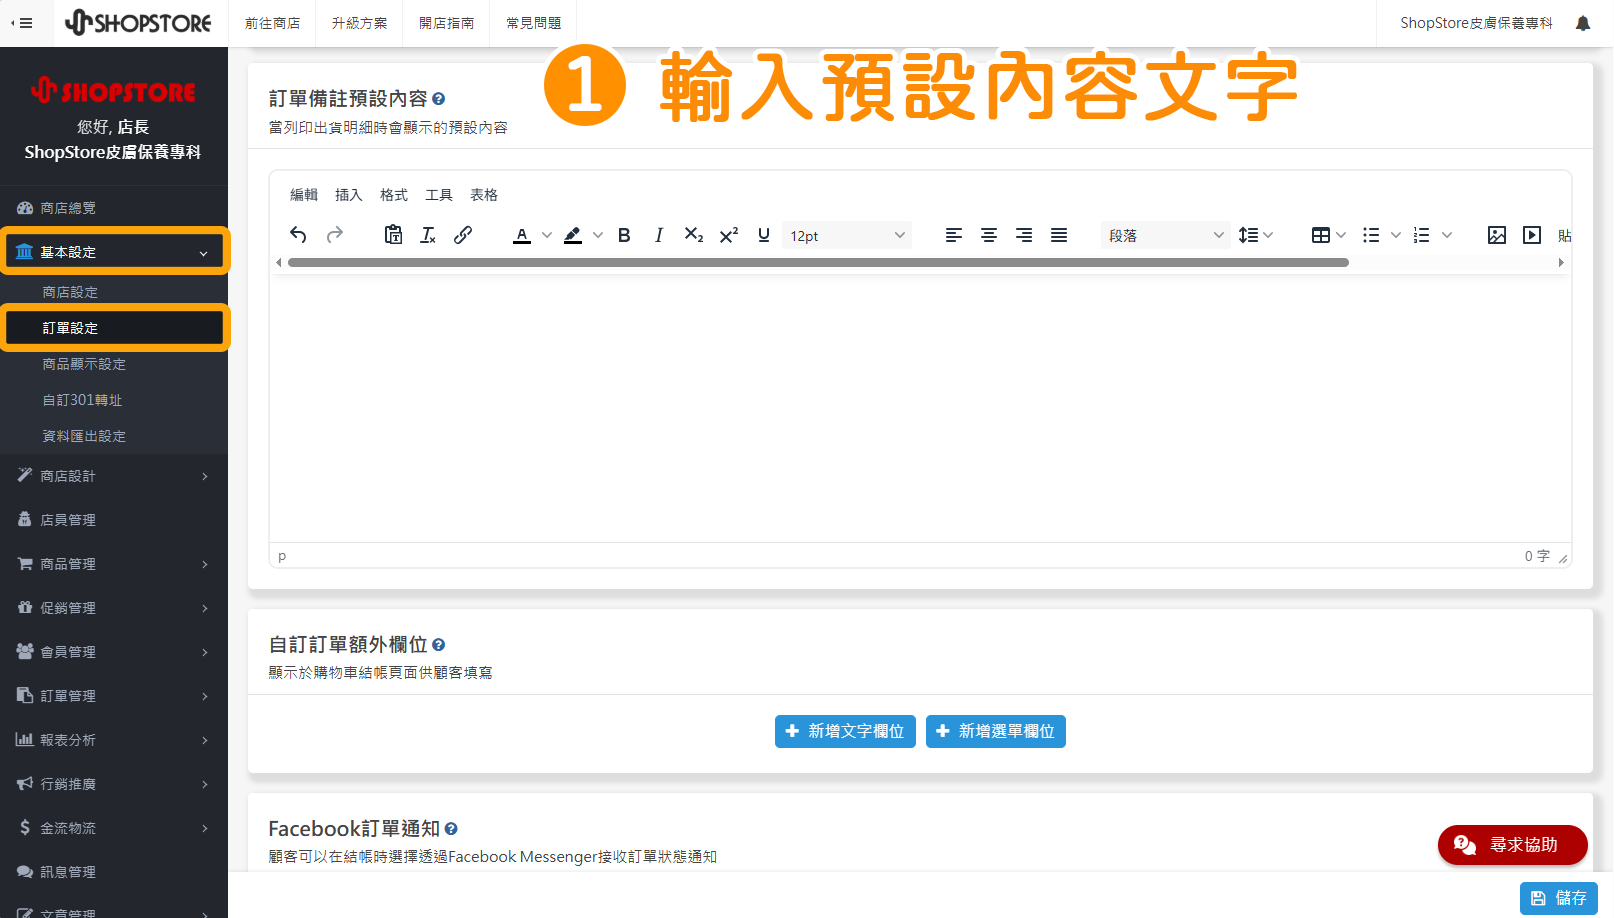
Task: Click the help icon beside 訂單備註預設內容
Action: coord(438,99)
